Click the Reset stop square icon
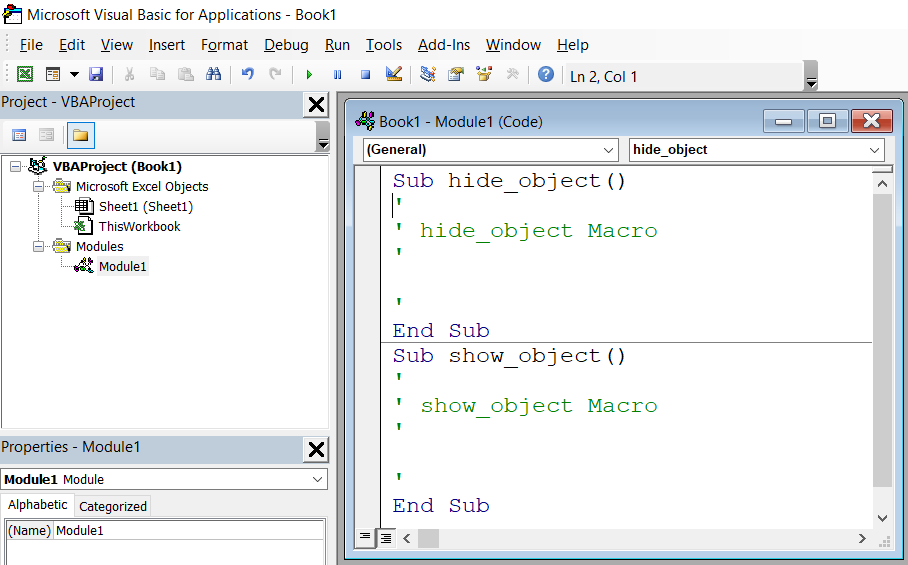This screenshot has width=908, height=565. pyautogui.click(x=365, y=75)
